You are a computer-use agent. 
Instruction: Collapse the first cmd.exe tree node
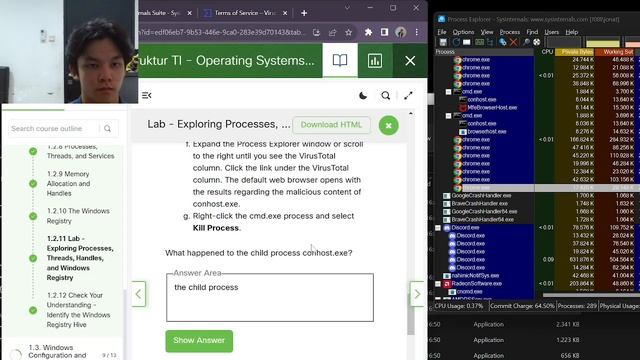tap(448, 92)
